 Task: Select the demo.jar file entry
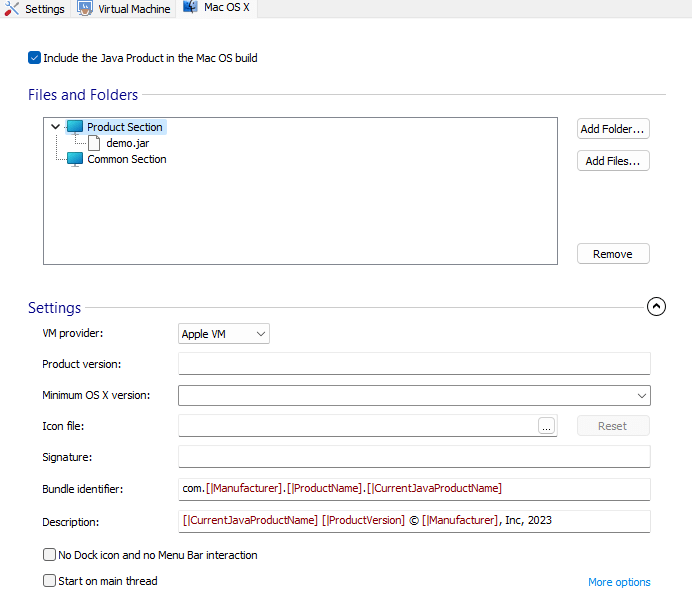[x=128, y=143]
